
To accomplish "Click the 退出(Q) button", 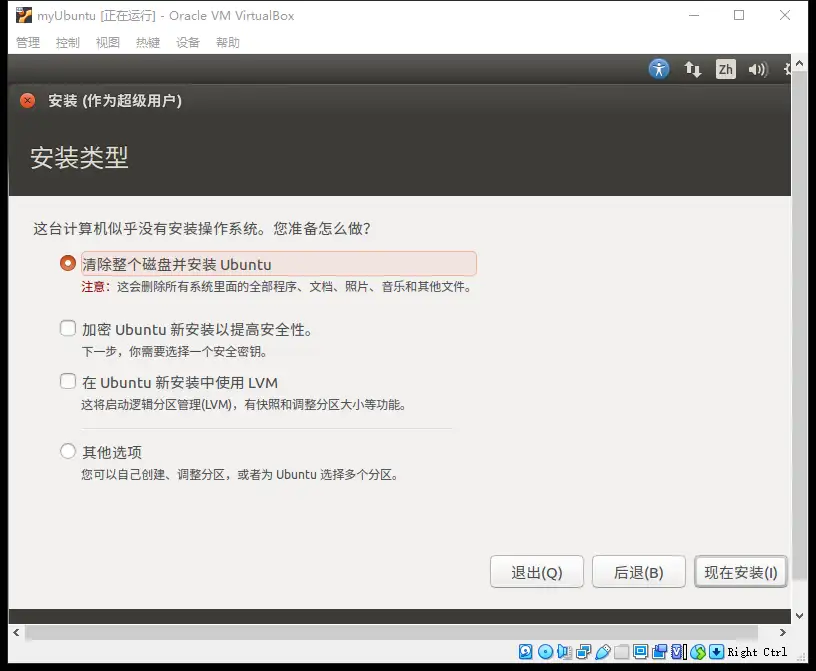I will pos(536,572).
